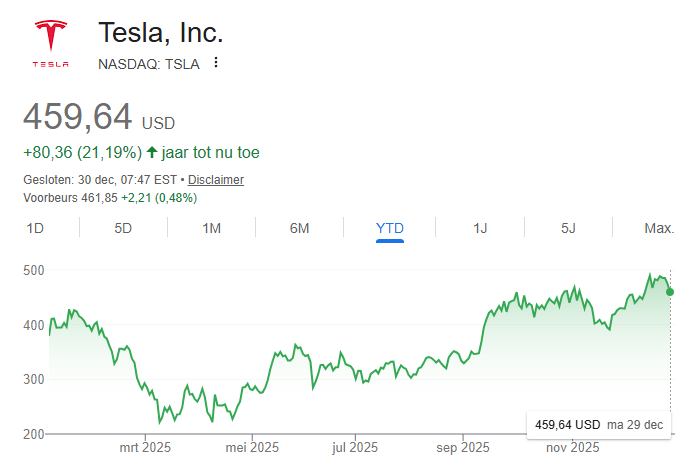
Task: Click the current price 459,64
Action: (x=78, y=117)
